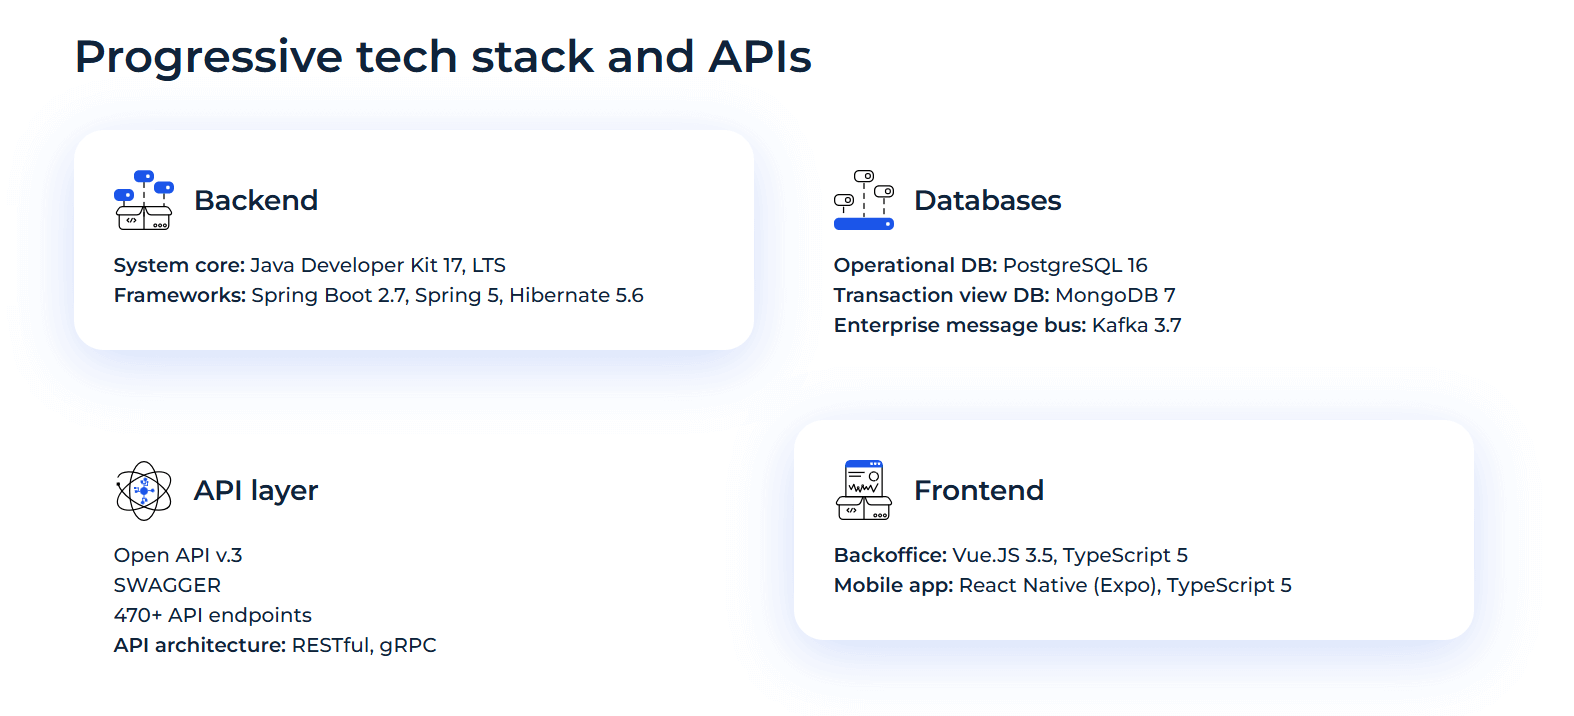
Task: Click the Frameworks Spring Boot line
Action: pyautogui.click(x=378, y=295)
